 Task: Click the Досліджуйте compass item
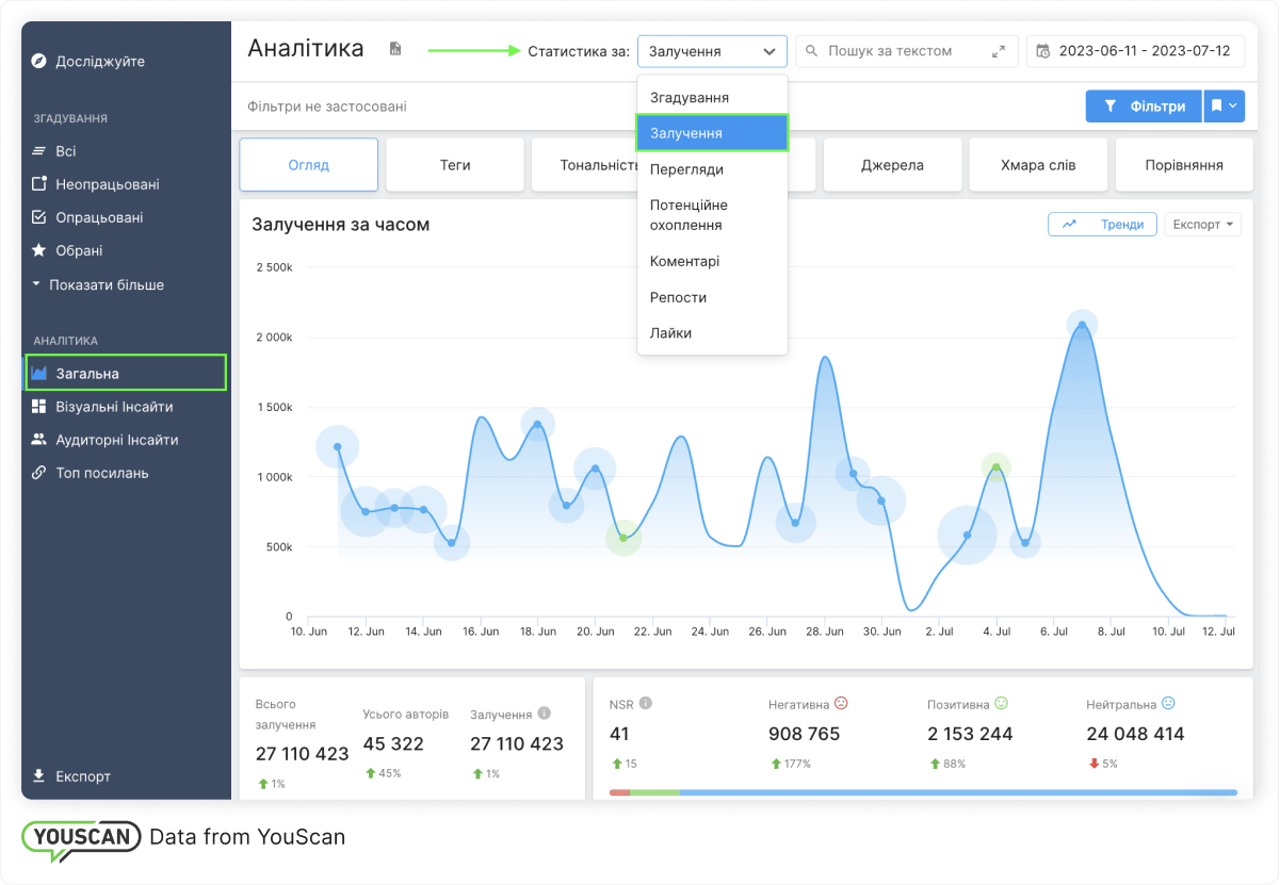[x=100, y=61]
